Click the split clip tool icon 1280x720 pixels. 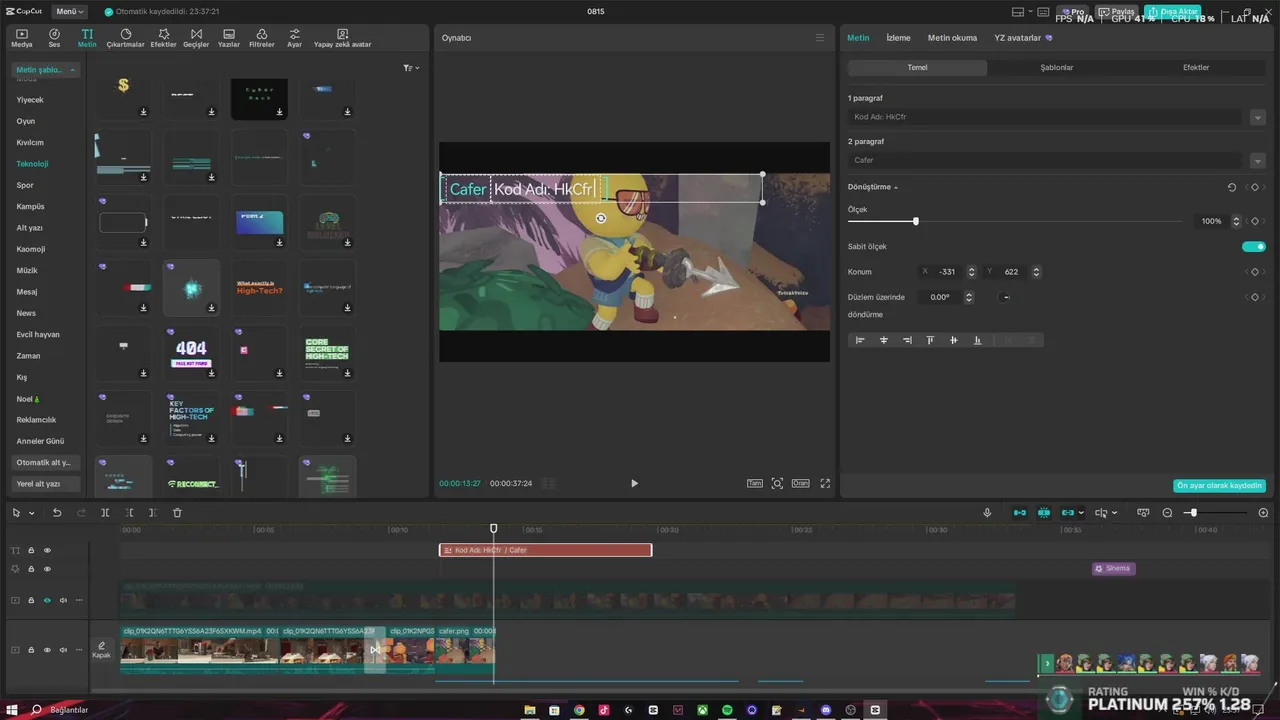(105, 513)
